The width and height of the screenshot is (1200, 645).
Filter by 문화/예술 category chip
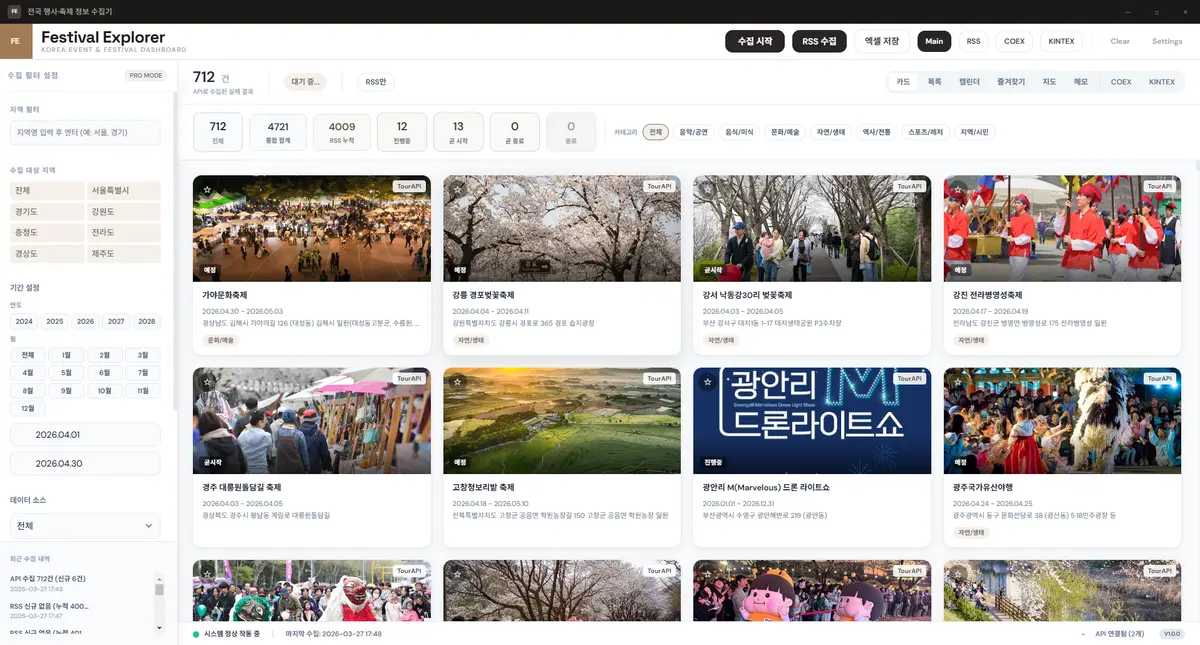point(785,132)
